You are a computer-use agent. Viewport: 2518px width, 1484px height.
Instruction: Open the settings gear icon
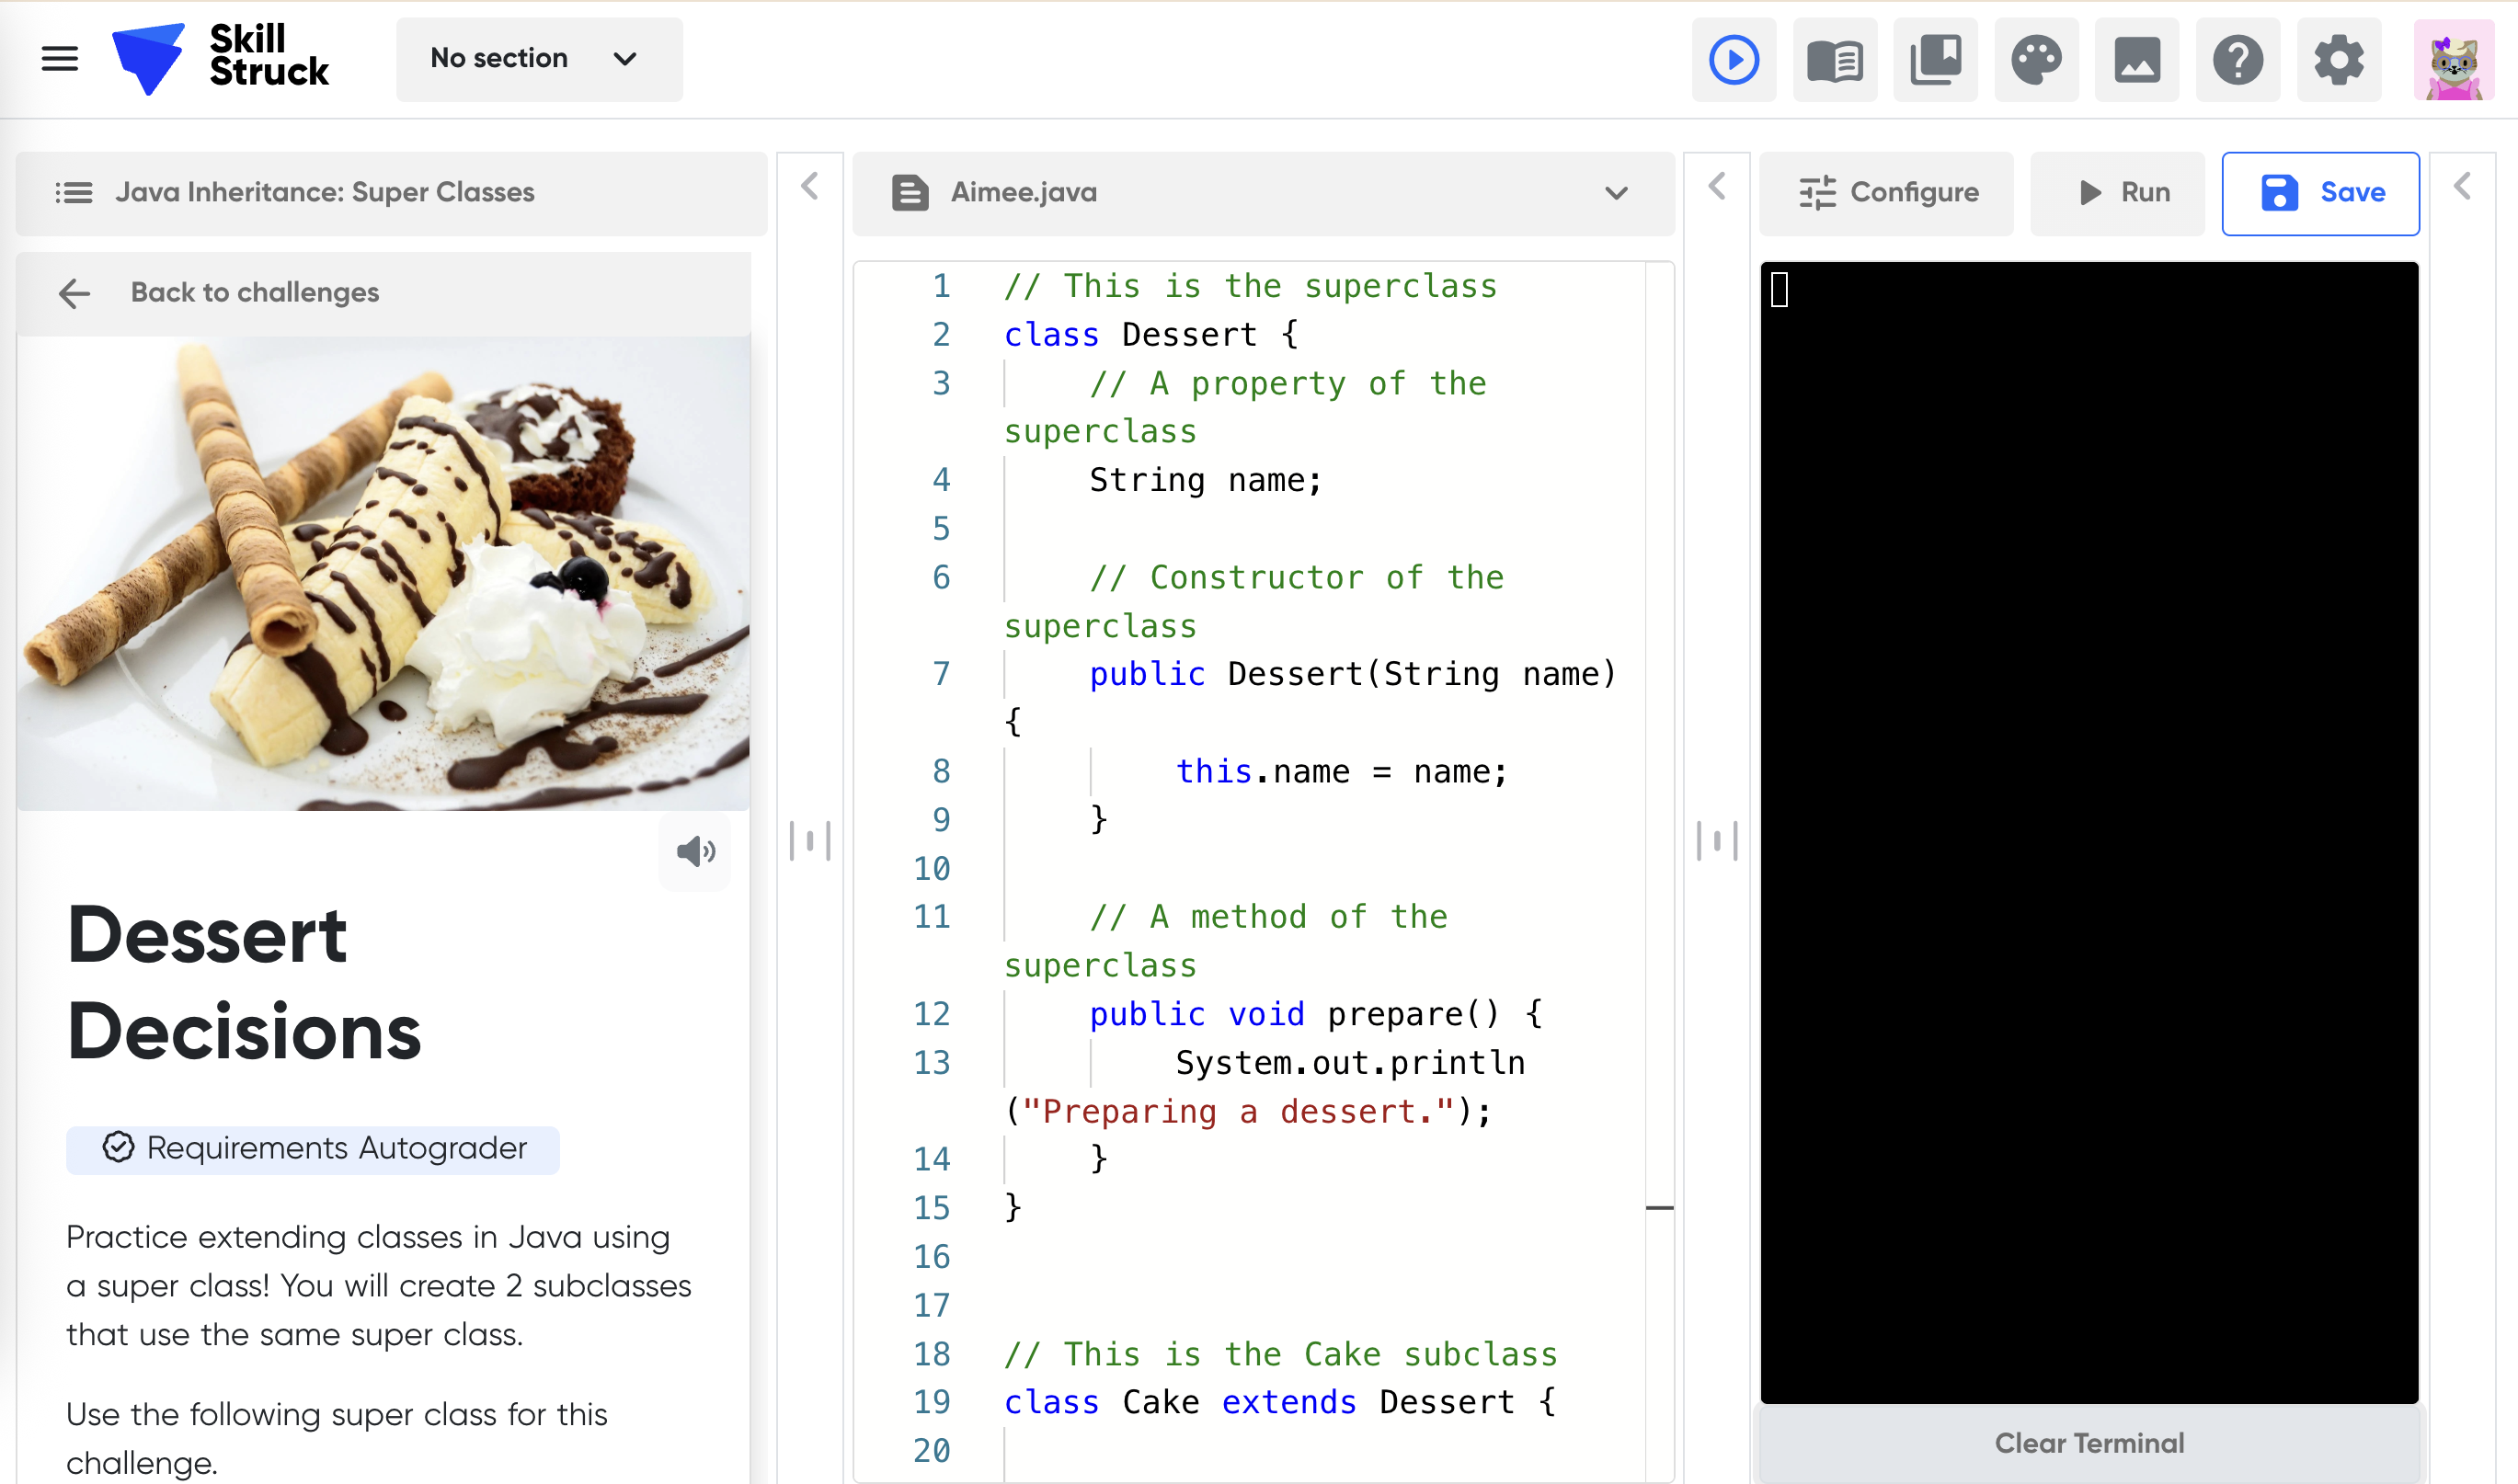point(2338,59)
